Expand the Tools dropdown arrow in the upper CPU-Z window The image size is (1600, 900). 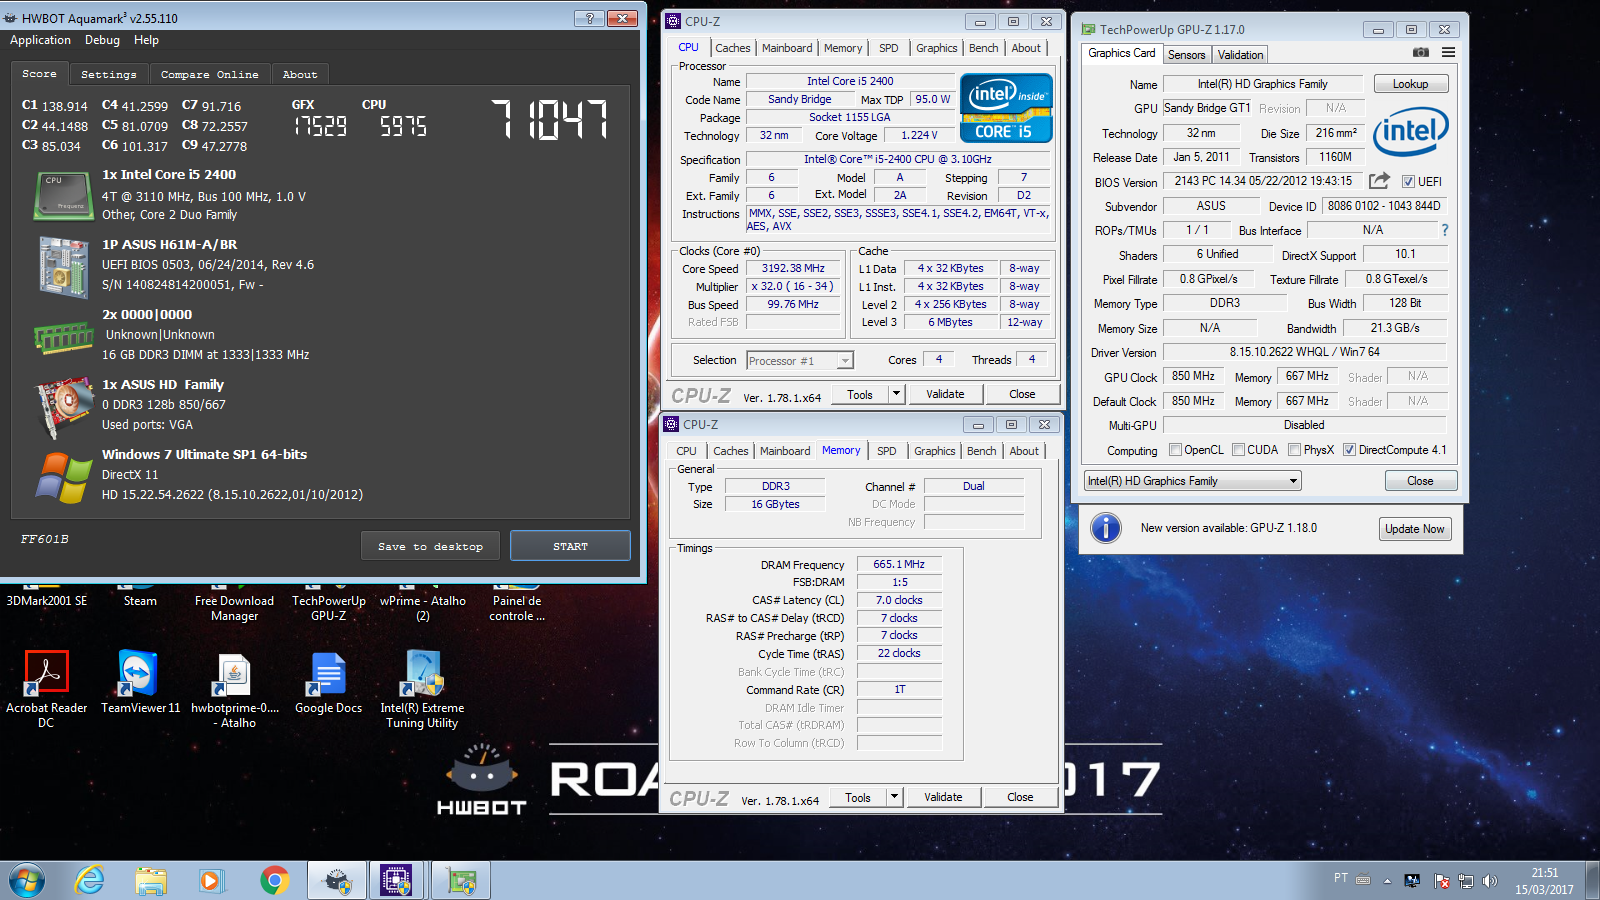(x=896, y=394)
